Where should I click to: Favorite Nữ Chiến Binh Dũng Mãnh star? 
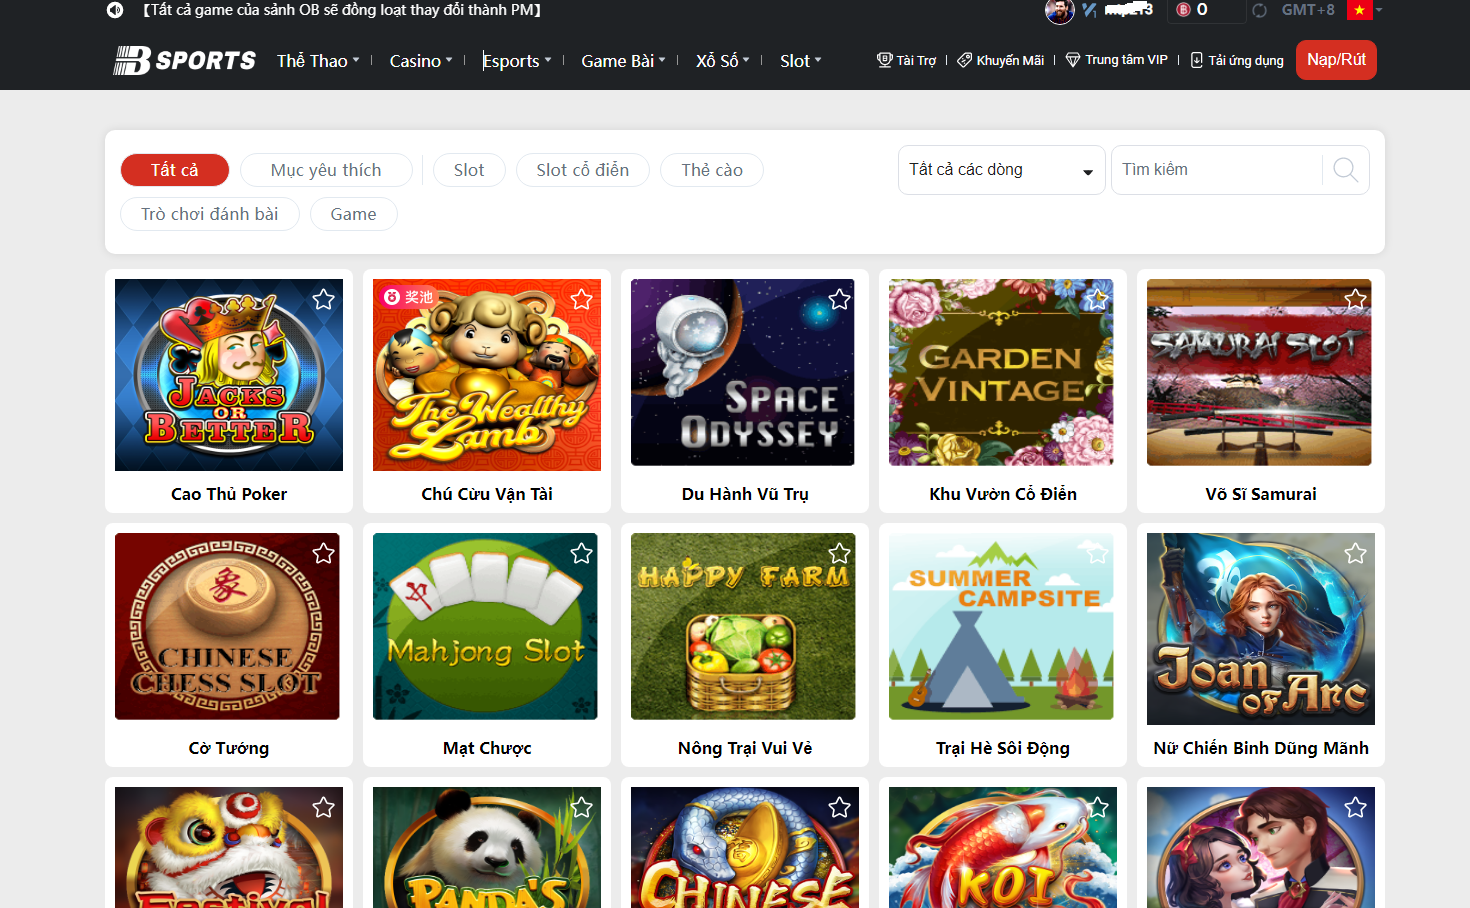[x=1355, y=553]
